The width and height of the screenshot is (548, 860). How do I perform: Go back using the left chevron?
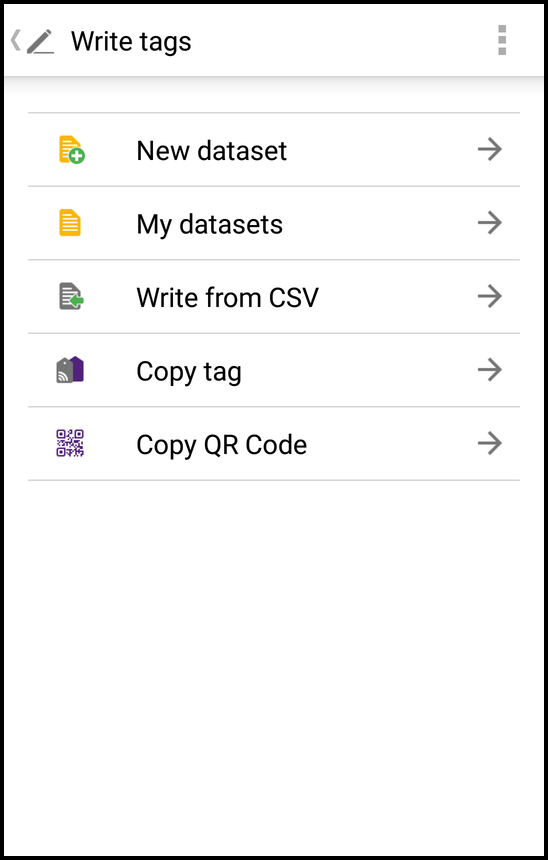[15, 41]
